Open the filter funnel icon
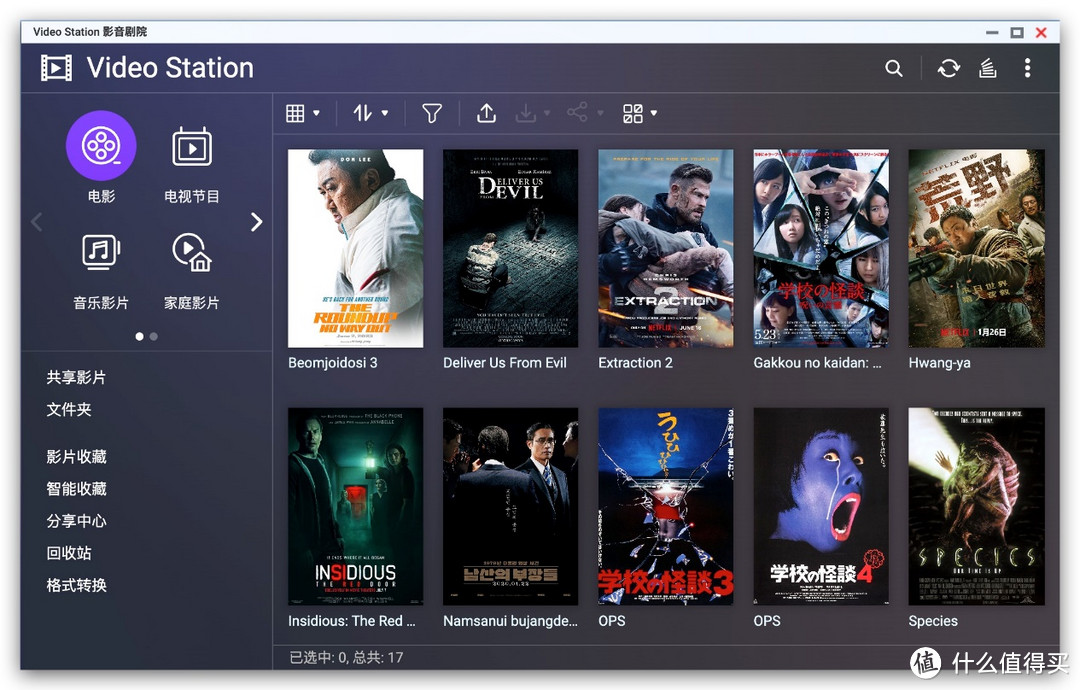 click(432, 113)
